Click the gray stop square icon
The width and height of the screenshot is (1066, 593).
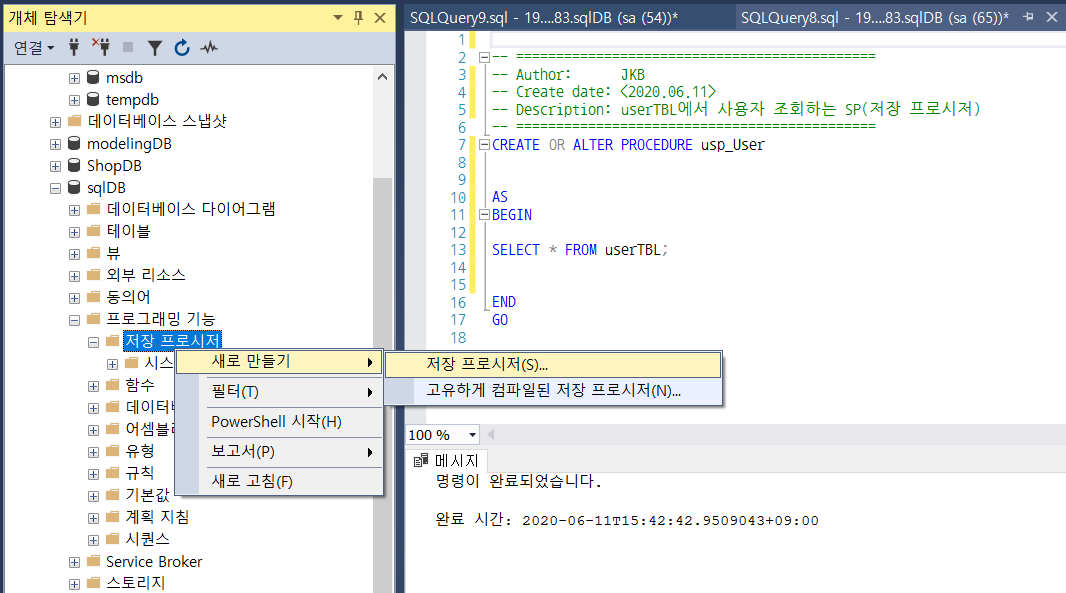point(128,47)
